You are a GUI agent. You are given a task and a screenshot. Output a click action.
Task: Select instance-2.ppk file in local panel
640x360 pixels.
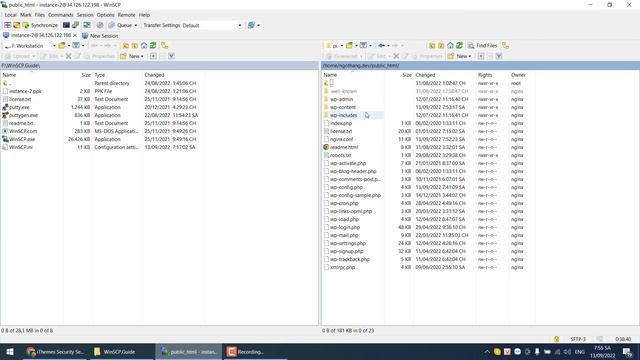[25, 91]
